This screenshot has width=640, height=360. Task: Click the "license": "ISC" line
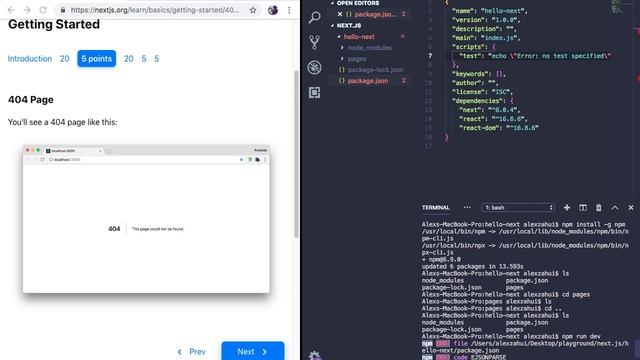pos(482,92)
